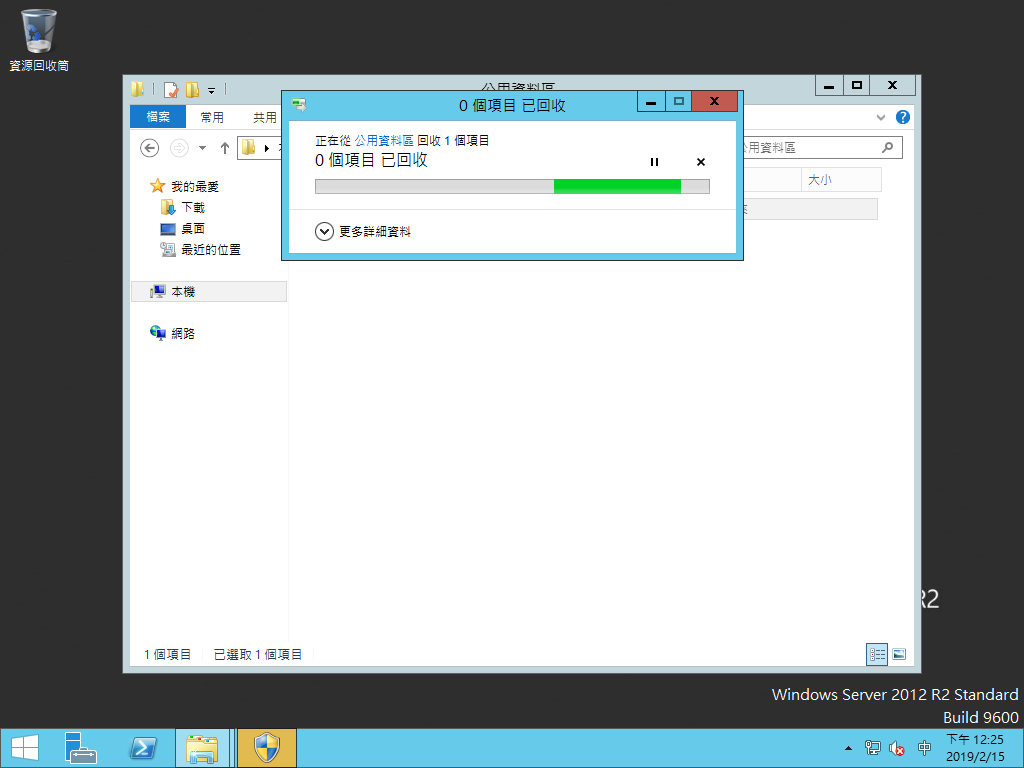Image resolution: width=1024 pixels, height=768 pixels.
Task: Open the Start button
Action: [x=25, y=748]
